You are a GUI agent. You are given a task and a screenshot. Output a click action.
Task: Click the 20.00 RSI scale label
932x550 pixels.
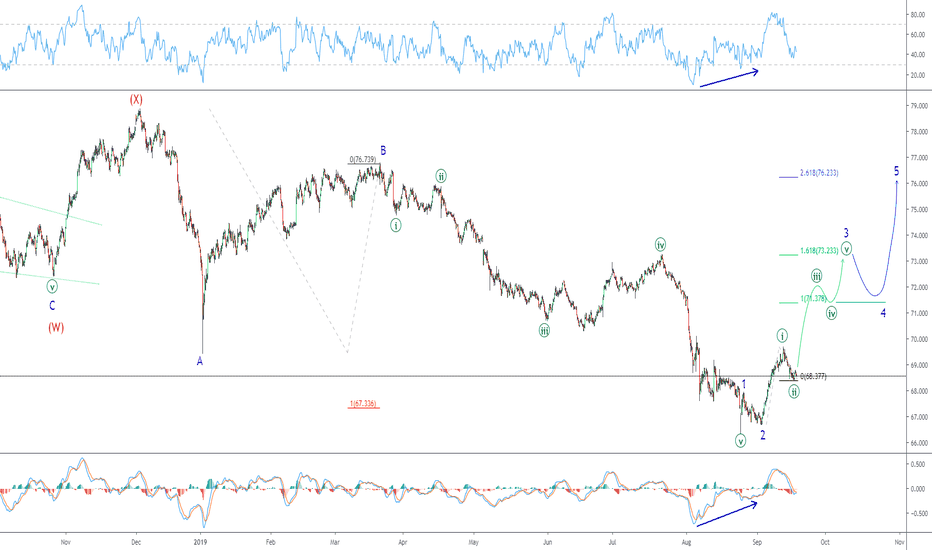pos(918,75)
